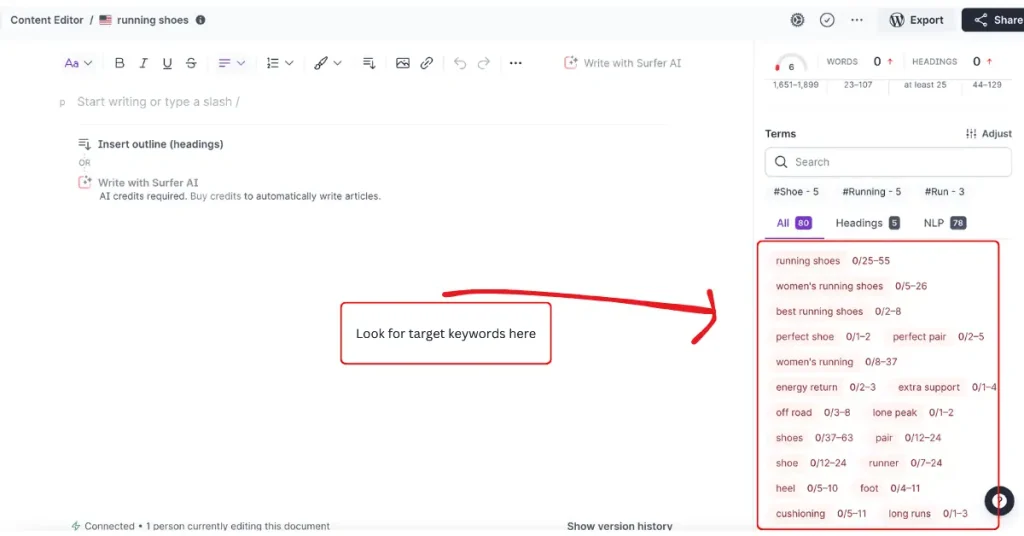Undo the last action
1024x536 pixels.
(460, 63)
